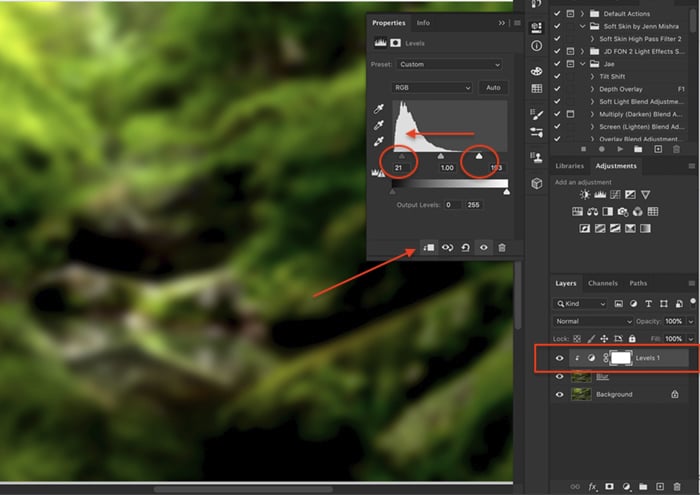Switch to the Libraries tab
The image size is (700, 495).
(x=570, y=166)
